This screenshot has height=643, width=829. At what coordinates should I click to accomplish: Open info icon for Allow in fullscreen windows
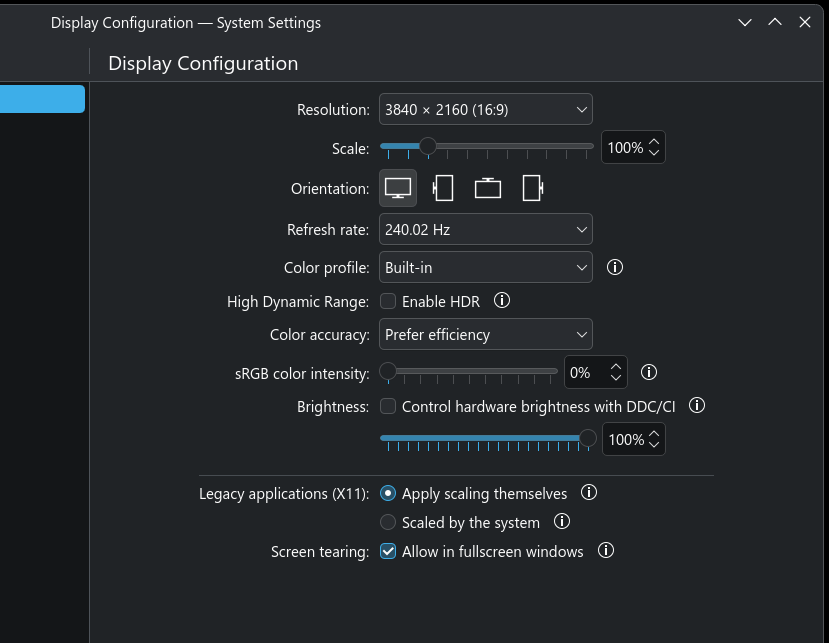pyautogui.click(x=605, y=550)
